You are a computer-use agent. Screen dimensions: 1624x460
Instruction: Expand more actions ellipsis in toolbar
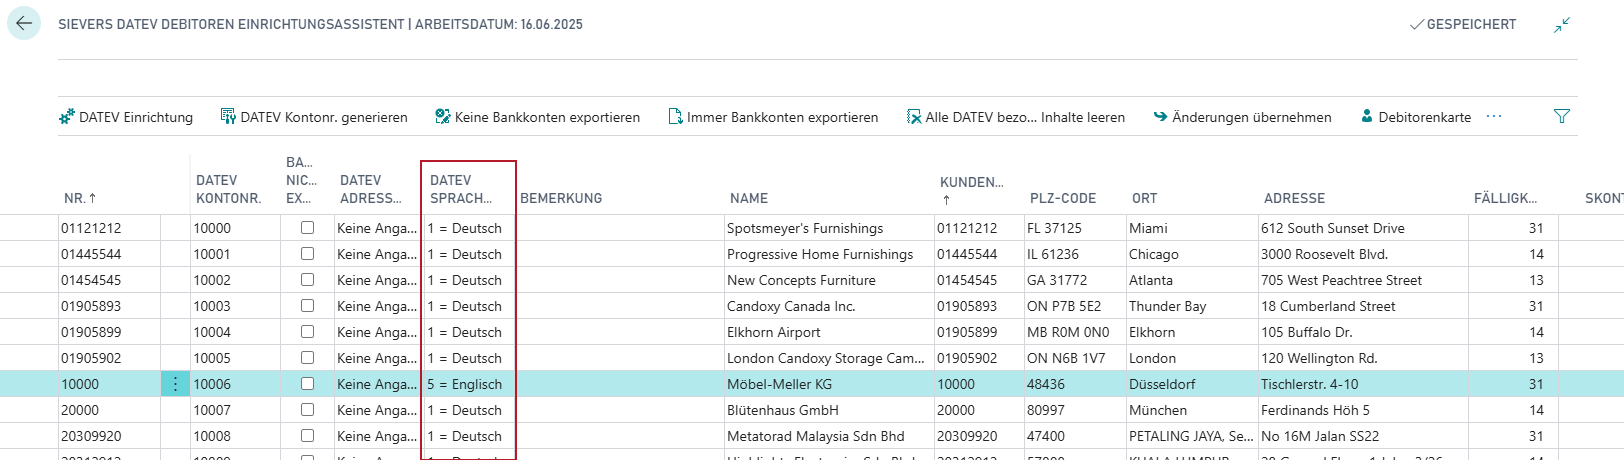click(1494, 117)
